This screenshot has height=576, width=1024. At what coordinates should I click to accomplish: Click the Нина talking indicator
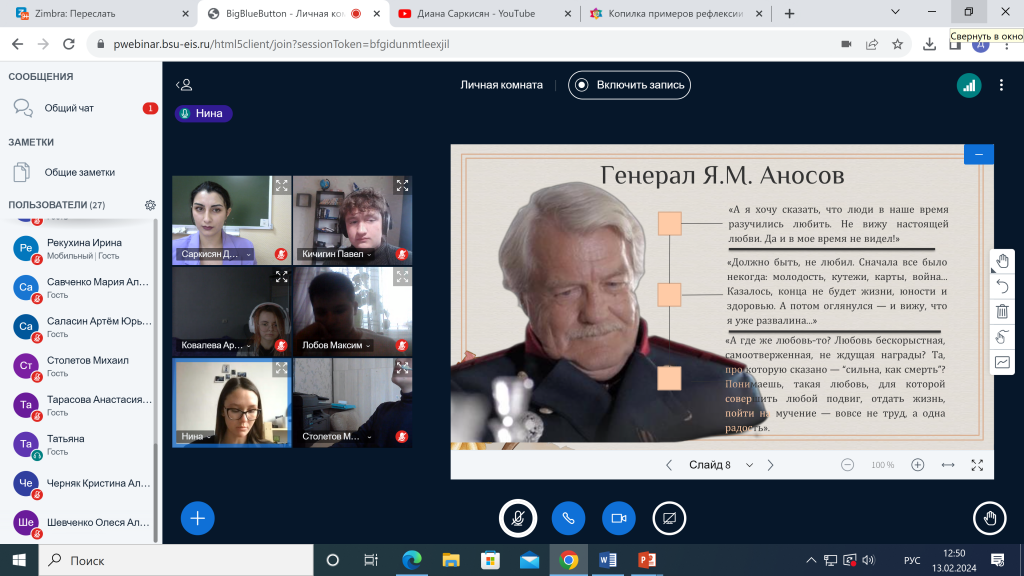tap(203, 114)
